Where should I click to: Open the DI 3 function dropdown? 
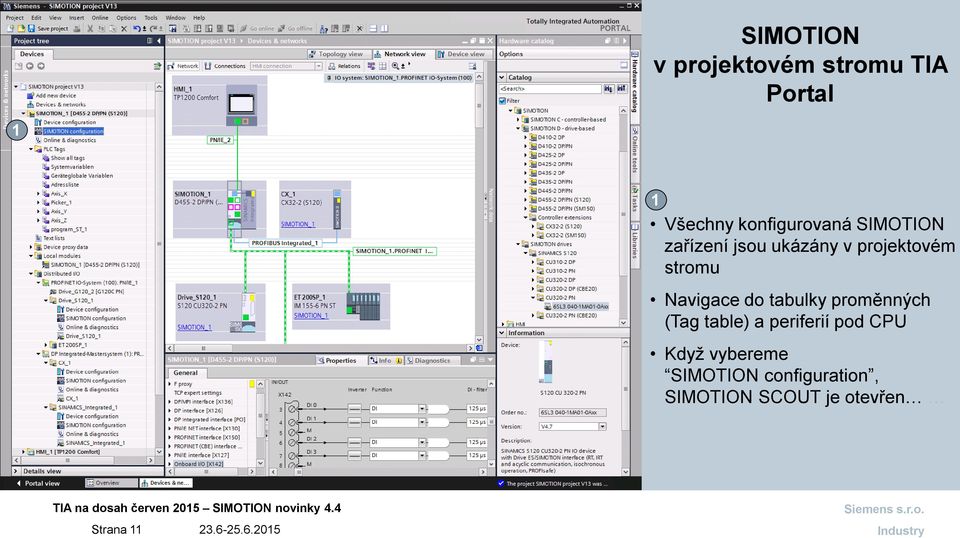point(422,455)
